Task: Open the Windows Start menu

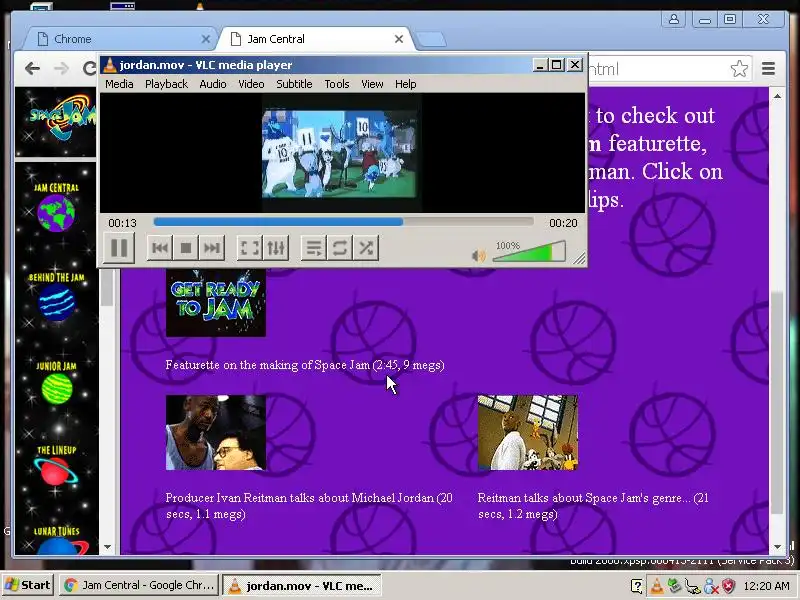Action: coord(28,585)
